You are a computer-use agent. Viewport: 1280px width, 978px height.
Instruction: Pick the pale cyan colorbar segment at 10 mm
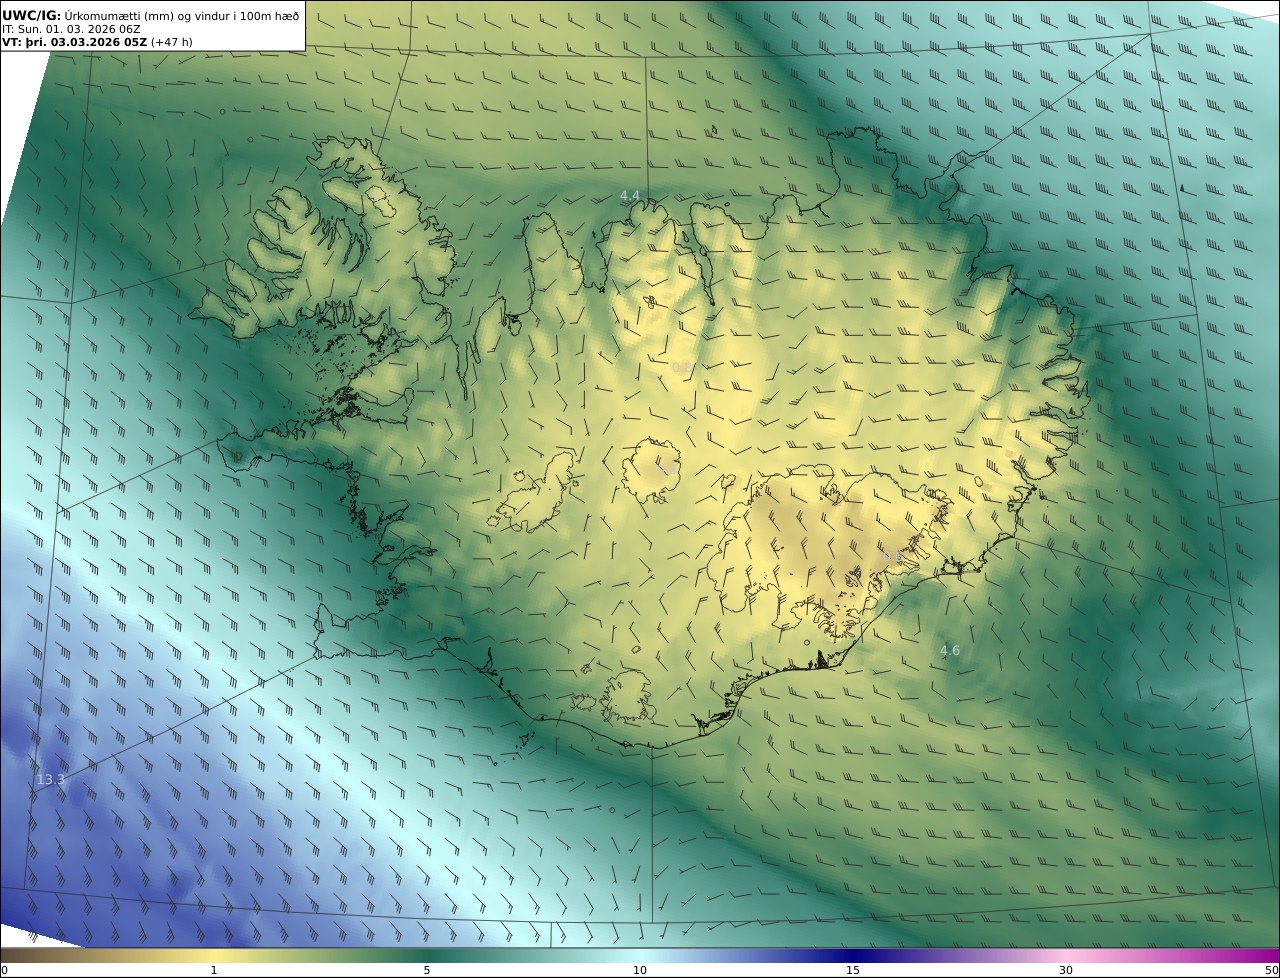pyautogui.click(x=640, y=955)
